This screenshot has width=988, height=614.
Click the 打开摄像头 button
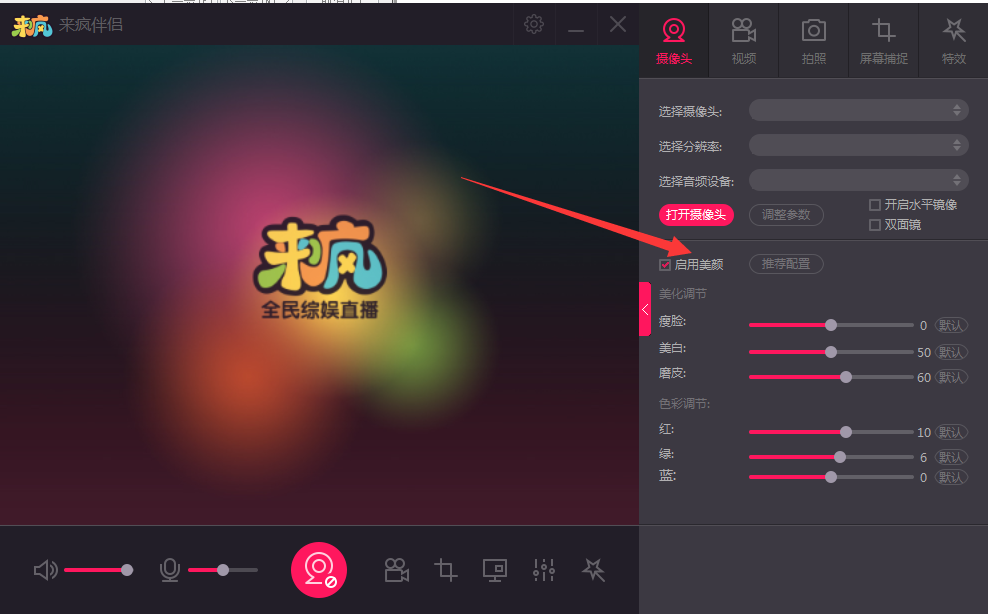696,215
